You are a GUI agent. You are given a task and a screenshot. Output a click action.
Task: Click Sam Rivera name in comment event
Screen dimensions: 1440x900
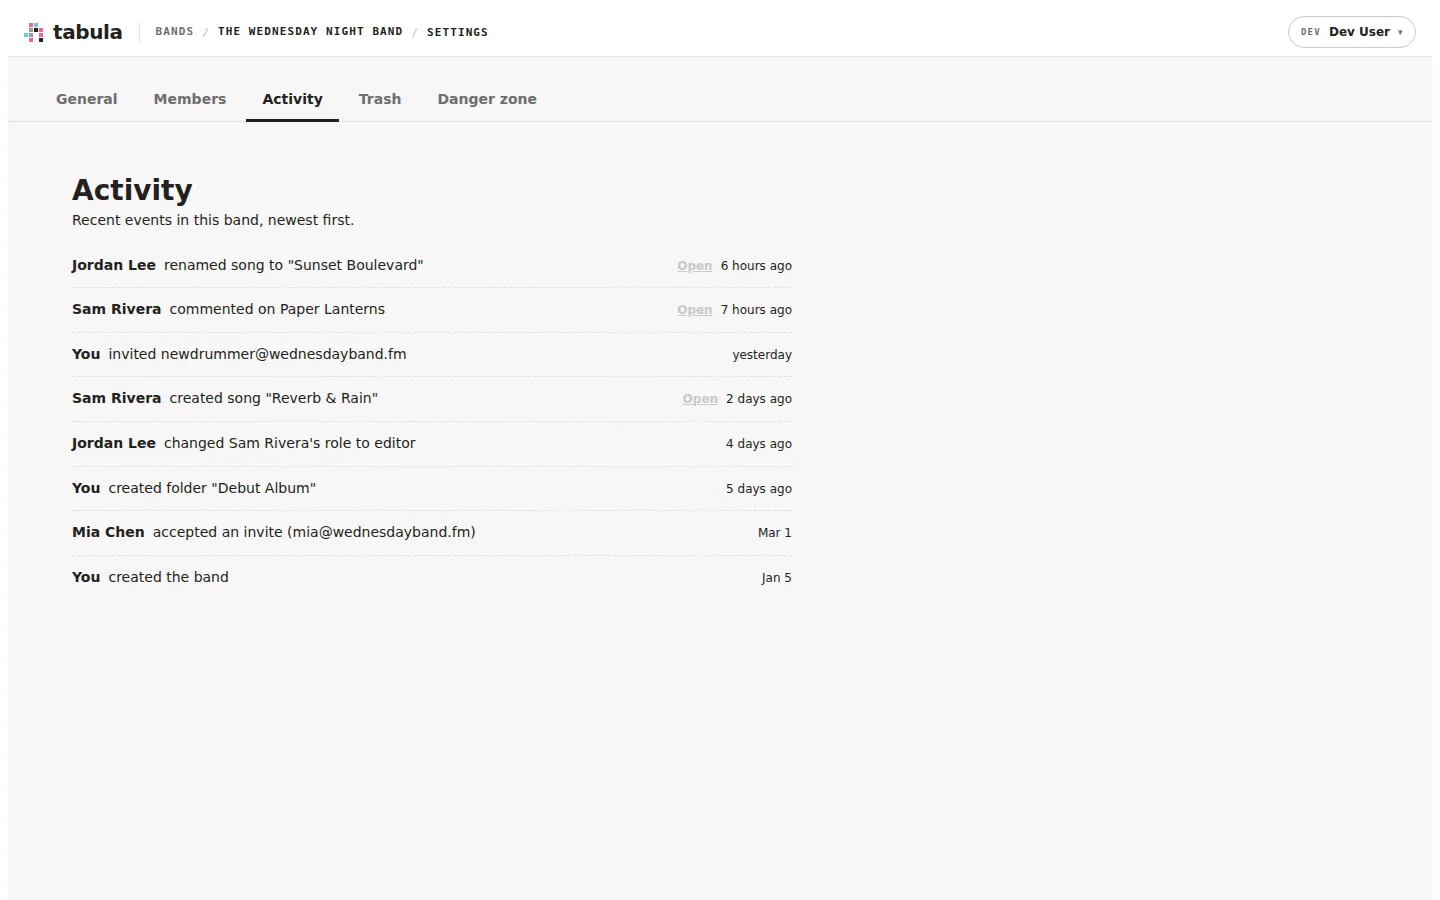click(x=116, y=309)
